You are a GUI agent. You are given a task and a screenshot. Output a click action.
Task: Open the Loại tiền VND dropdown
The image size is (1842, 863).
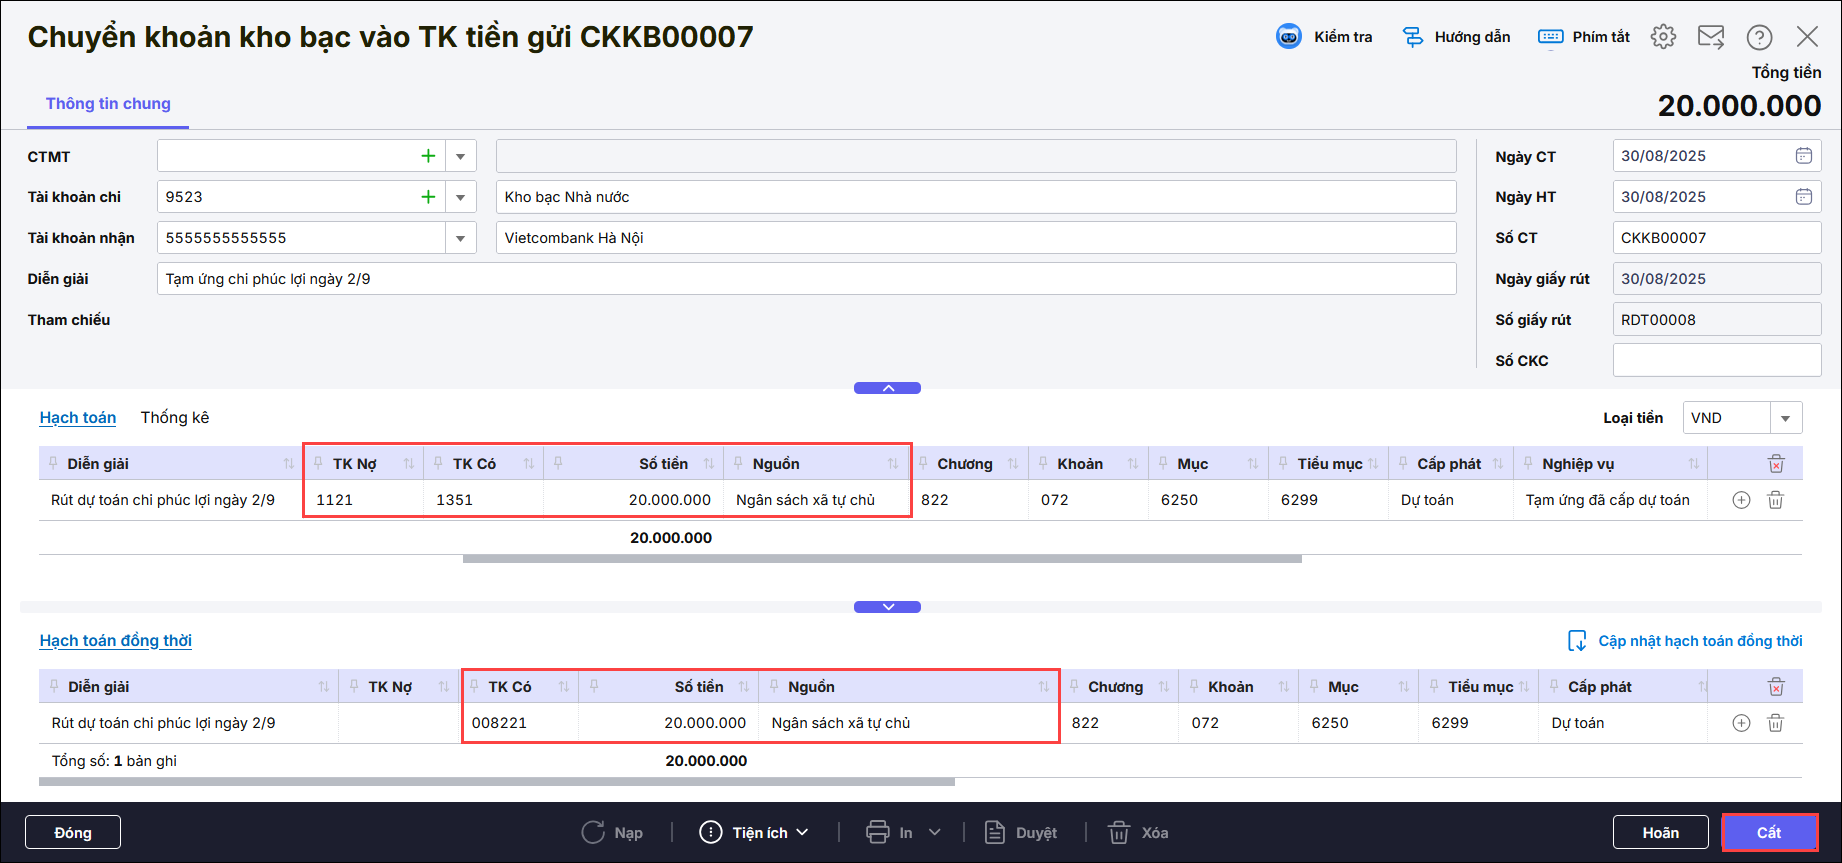point(1785,418)
